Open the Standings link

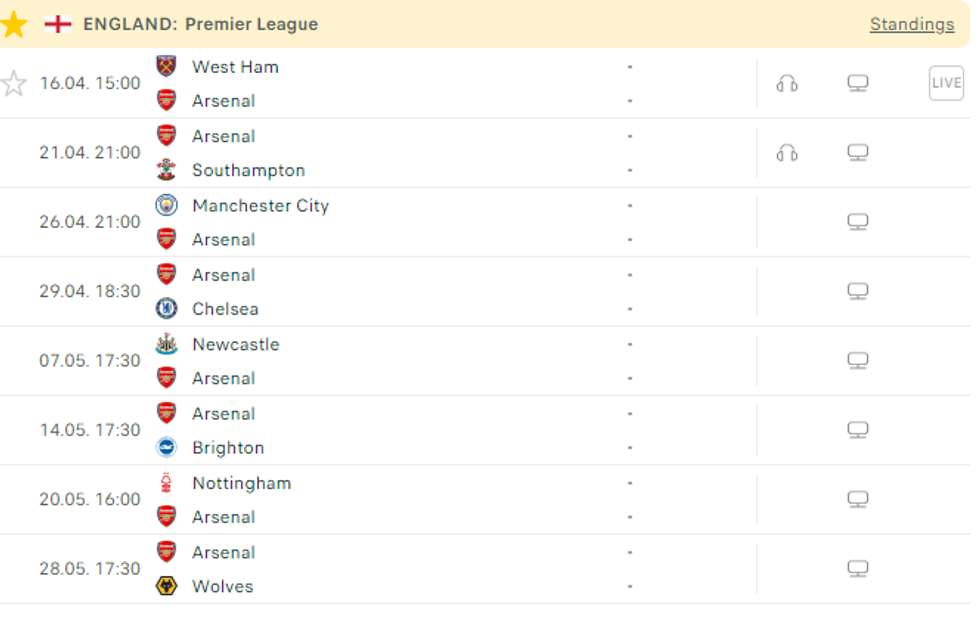pos(911,24)
